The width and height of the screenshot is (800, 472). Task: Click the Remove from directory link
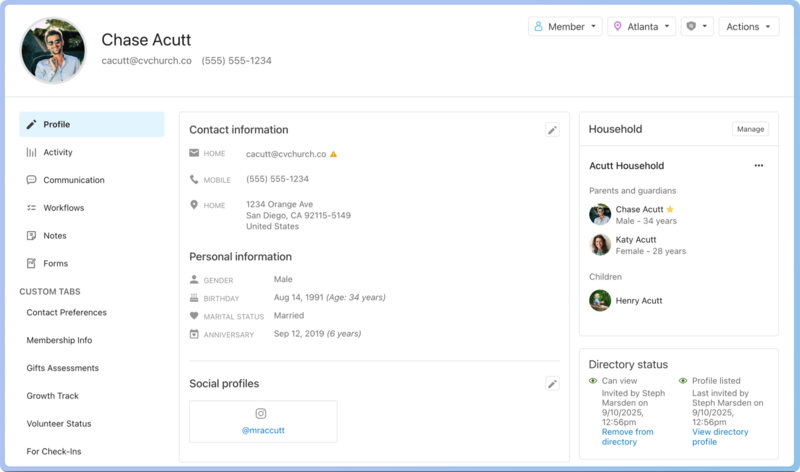(x=626, y=436)
